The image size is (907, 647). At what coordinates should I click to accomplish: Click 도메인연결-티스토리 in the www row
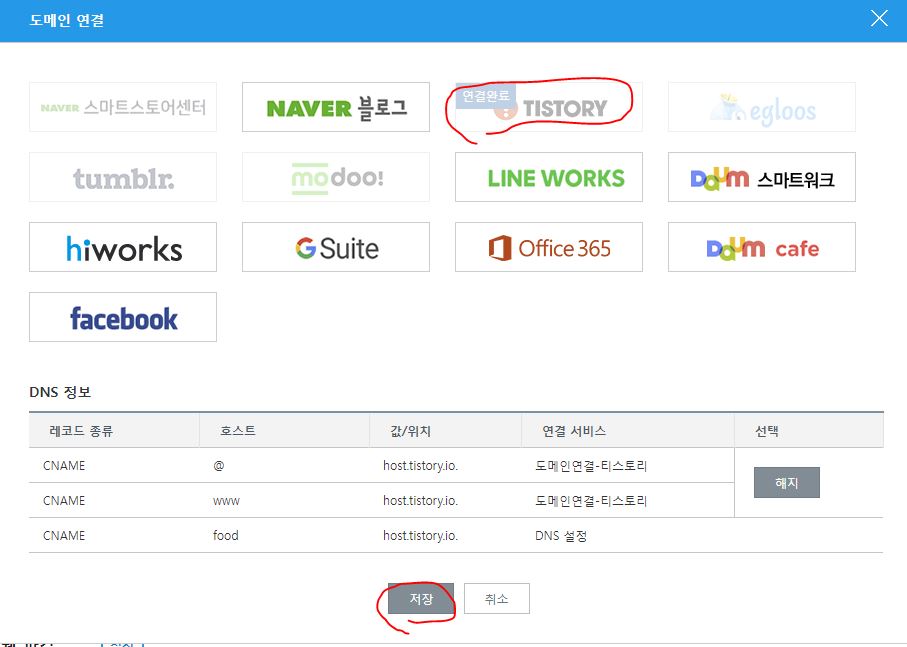pos(591,501)
